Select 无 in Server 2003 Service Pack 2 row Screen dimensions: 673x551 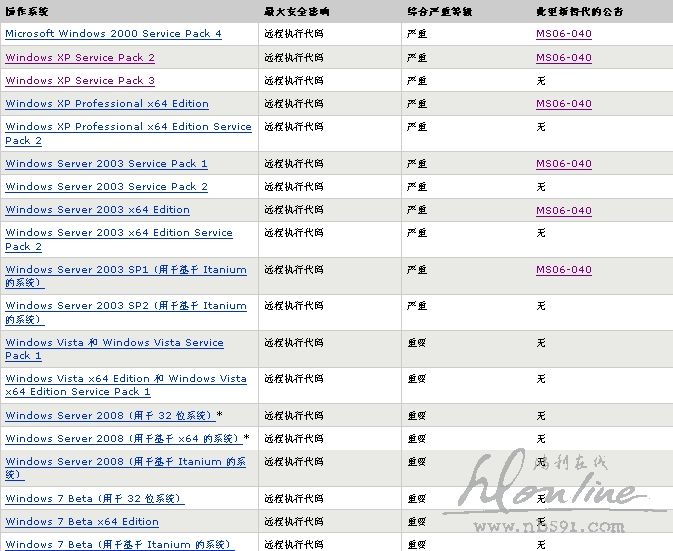[x=541, y=187]
